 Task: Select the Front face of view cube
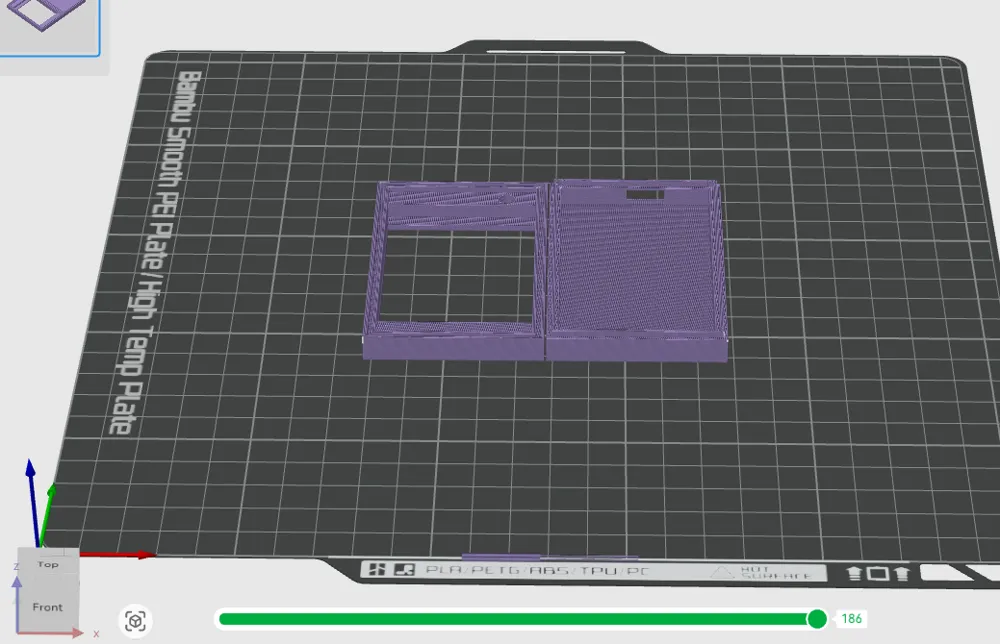pyautogui.click(x=48, y=606)
